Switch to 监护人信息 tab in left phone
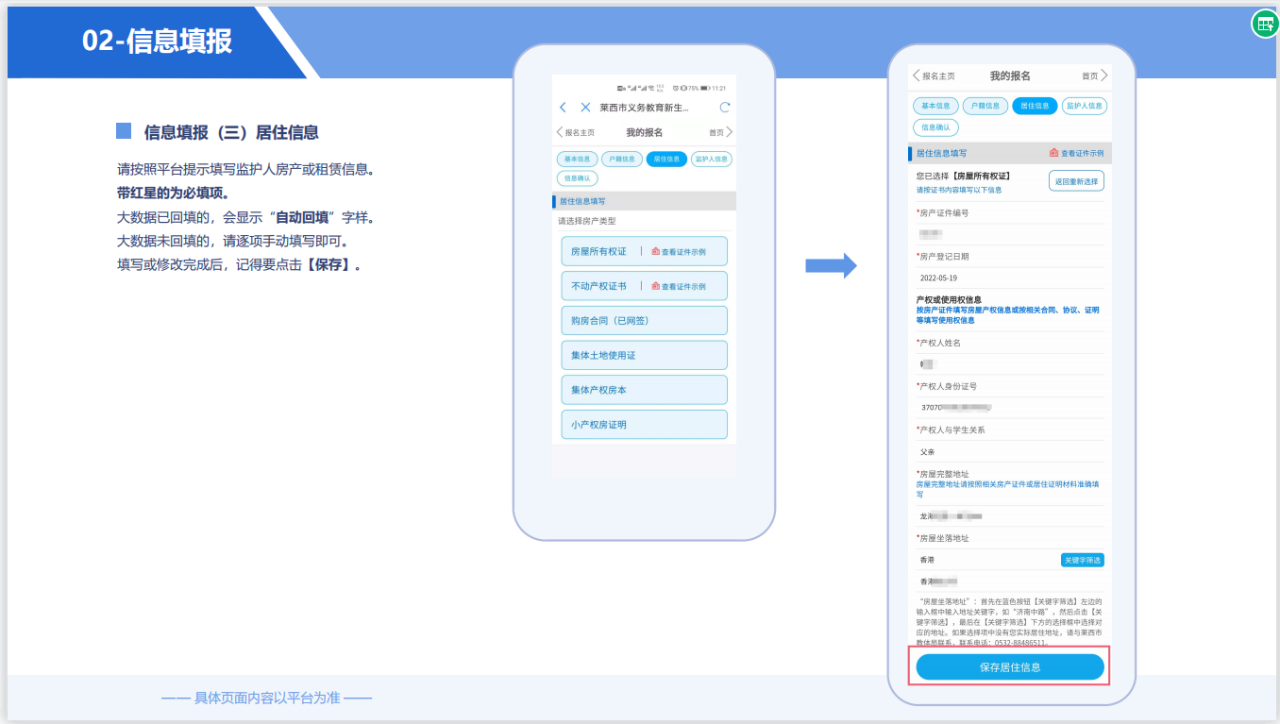The height and width of the screenshot is (724, 1280). pyautogui.click(x=711, y=159)
